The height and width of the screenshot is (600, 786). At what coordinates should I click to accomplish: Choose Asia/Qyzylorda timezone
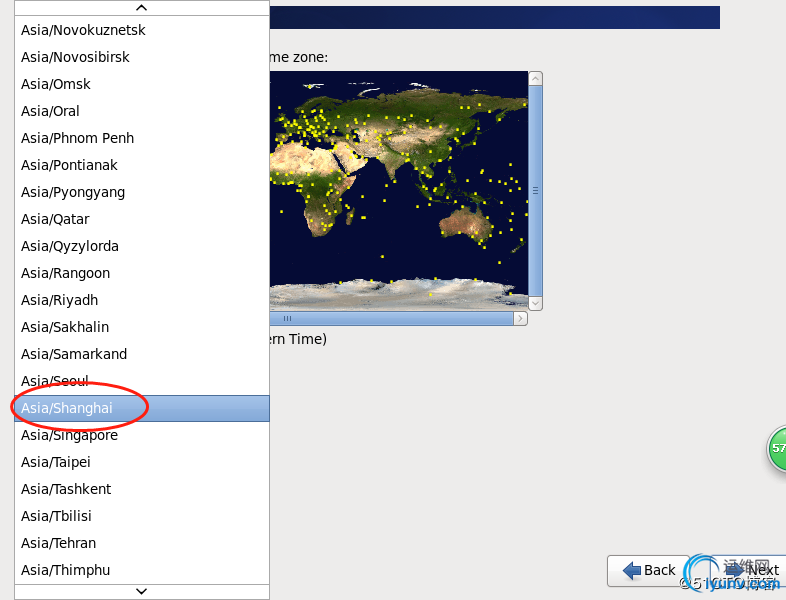pyautogui.click(x=142, y=246)
